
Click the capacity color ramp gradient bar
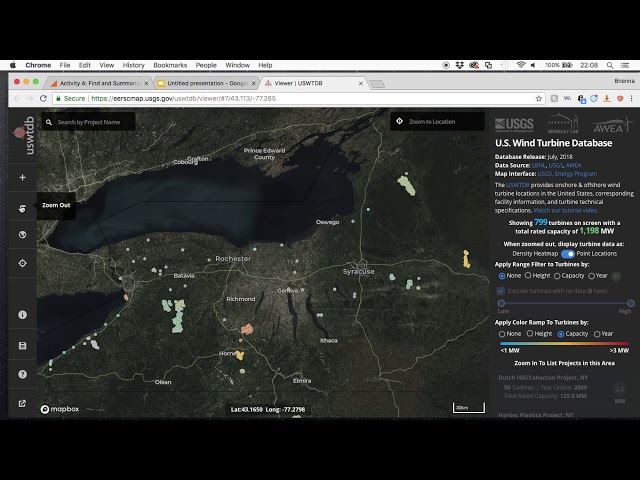564,344
